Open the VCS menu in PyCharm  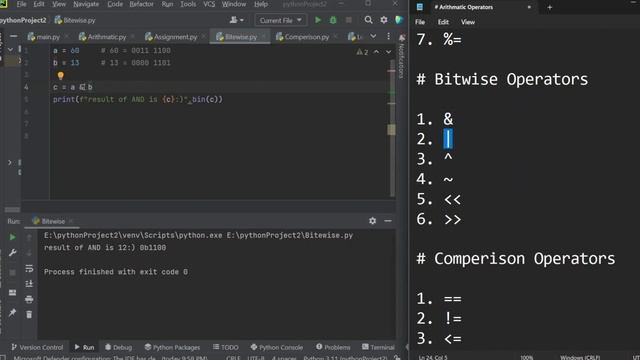[209, 4]
